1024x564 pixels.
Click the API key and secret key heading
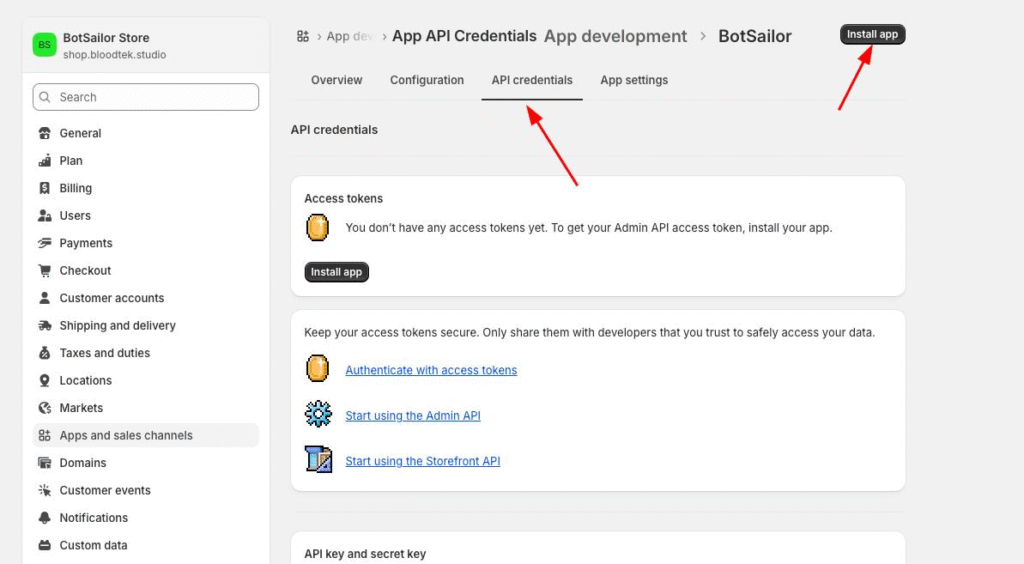365,554
